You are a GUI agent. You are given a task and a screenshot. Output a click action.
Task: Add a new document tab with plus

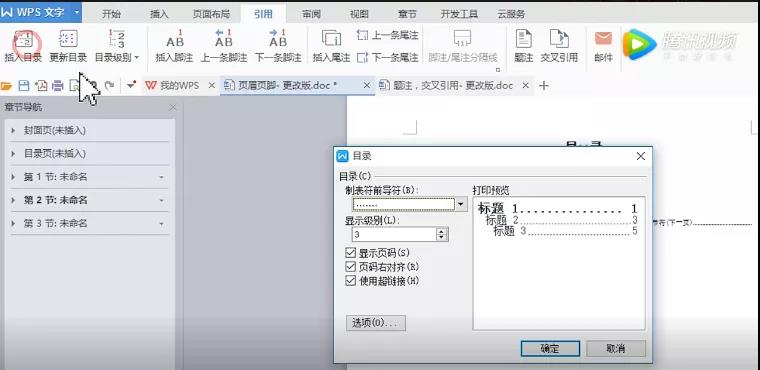click(x=544, y=86)
